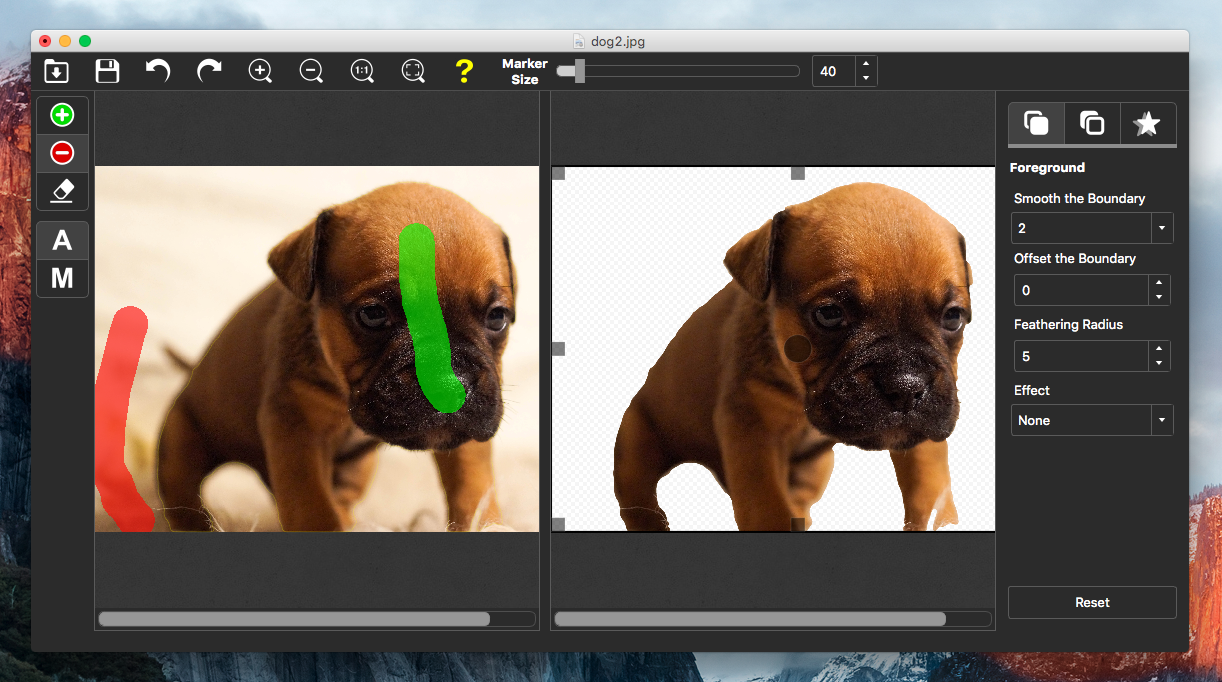Increase Feathering Radius value
This screenshot has width=1222, height=682.
[x=1159, y=349]
